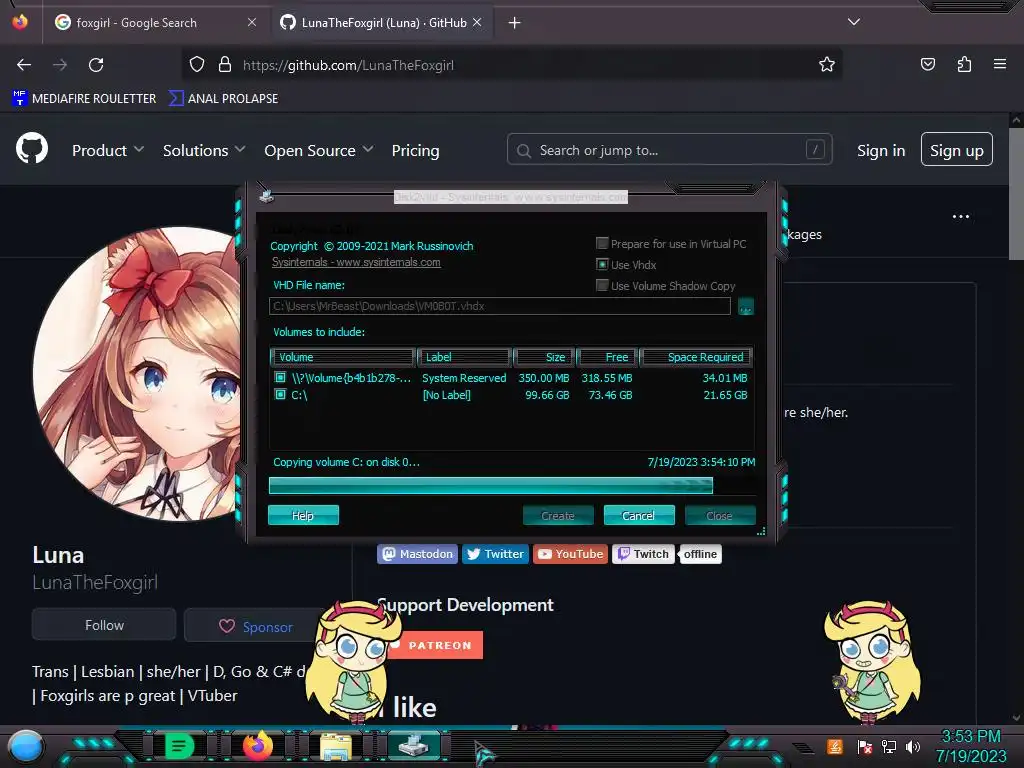The image size is (1024, 768).
Task: Open Firefox from the taskbar
Action: [x=257, y=745]
